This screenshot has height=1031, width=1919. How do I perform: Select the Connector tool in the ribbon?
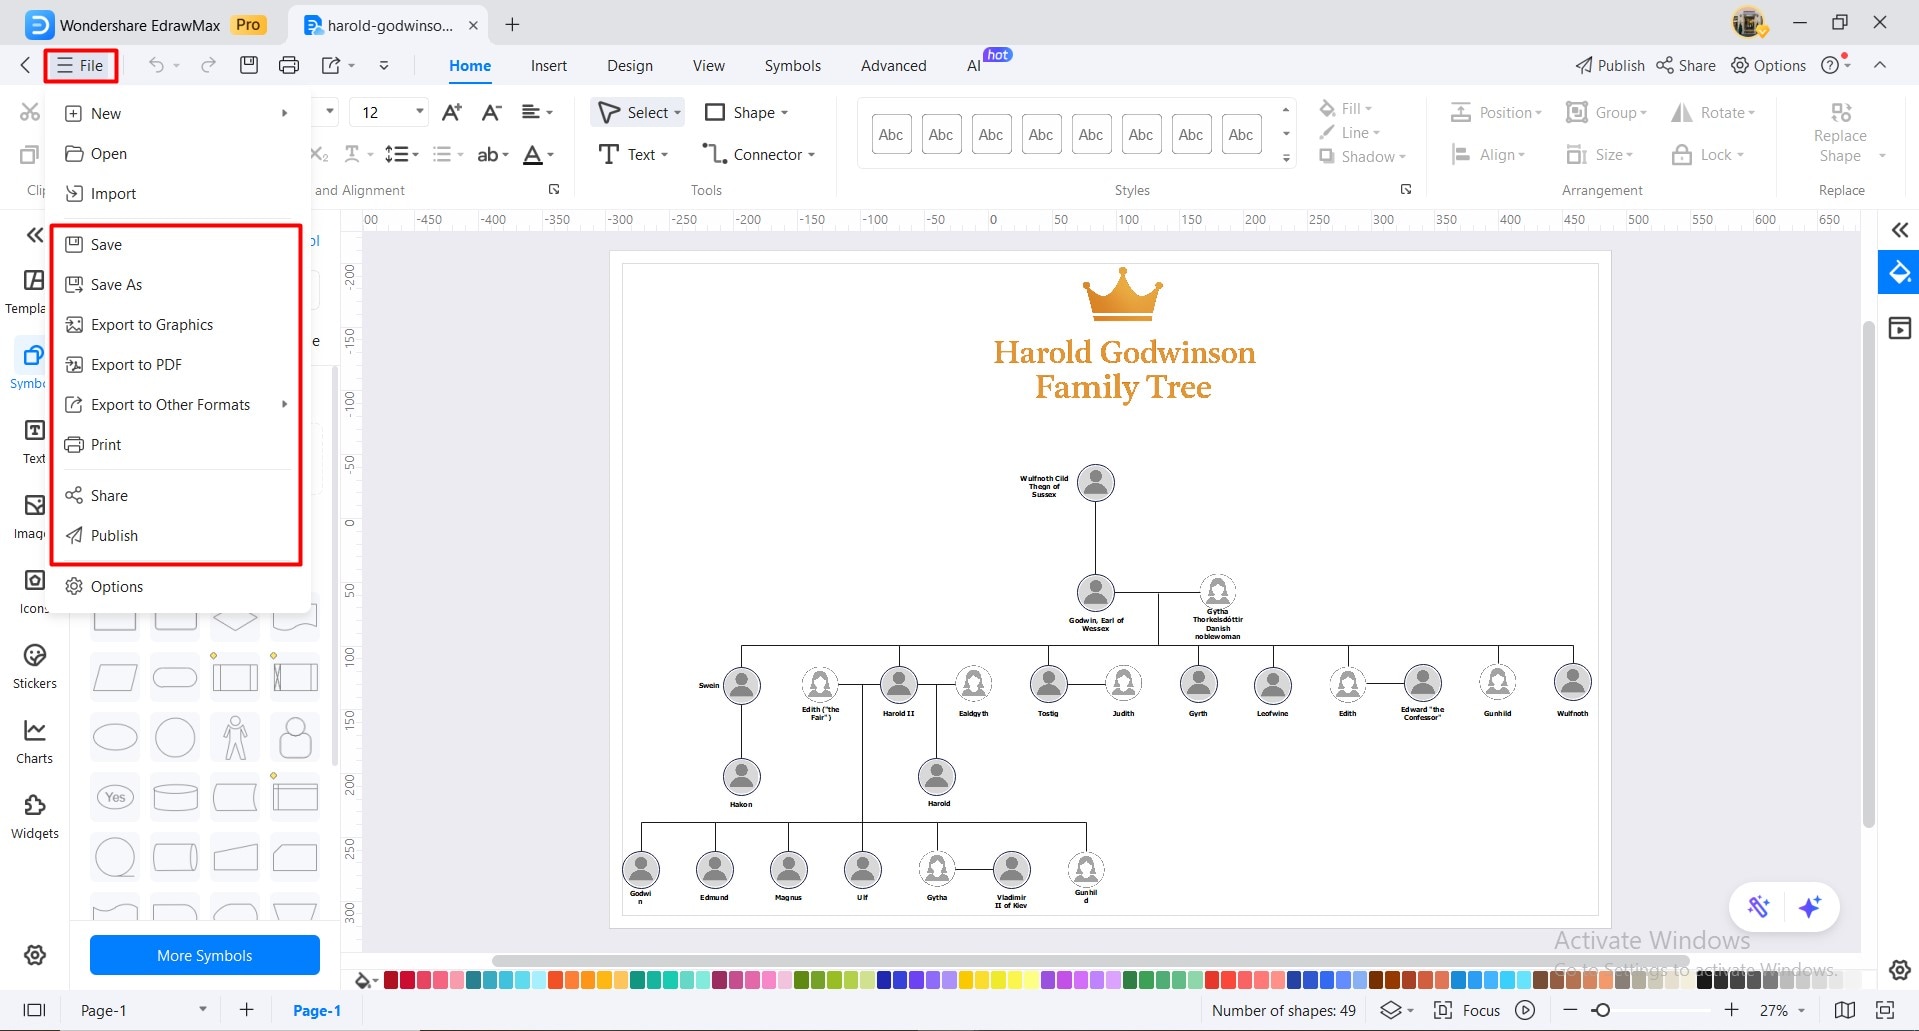pyautogui.click(x=758, y=154)
